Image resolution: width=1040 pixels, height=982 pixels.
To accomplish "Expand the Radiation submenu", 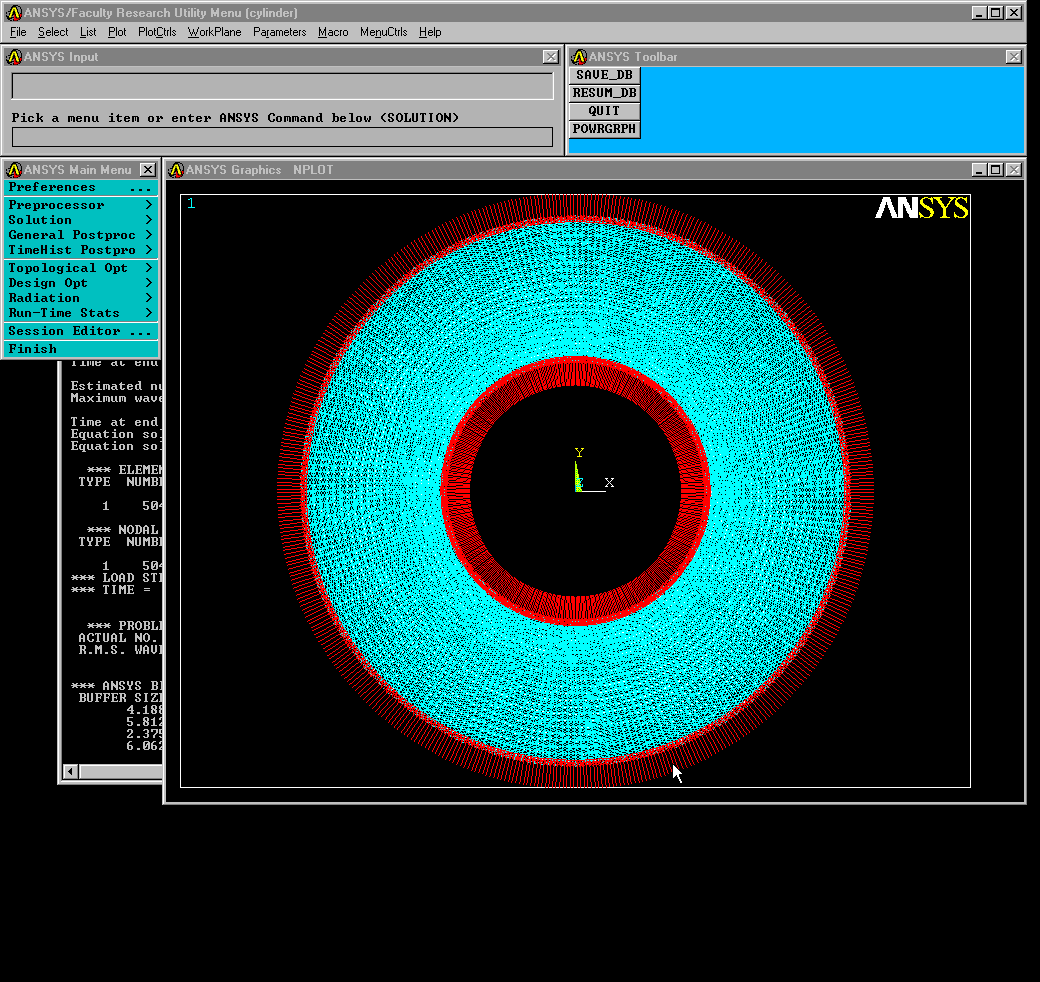I will [81, 298].
